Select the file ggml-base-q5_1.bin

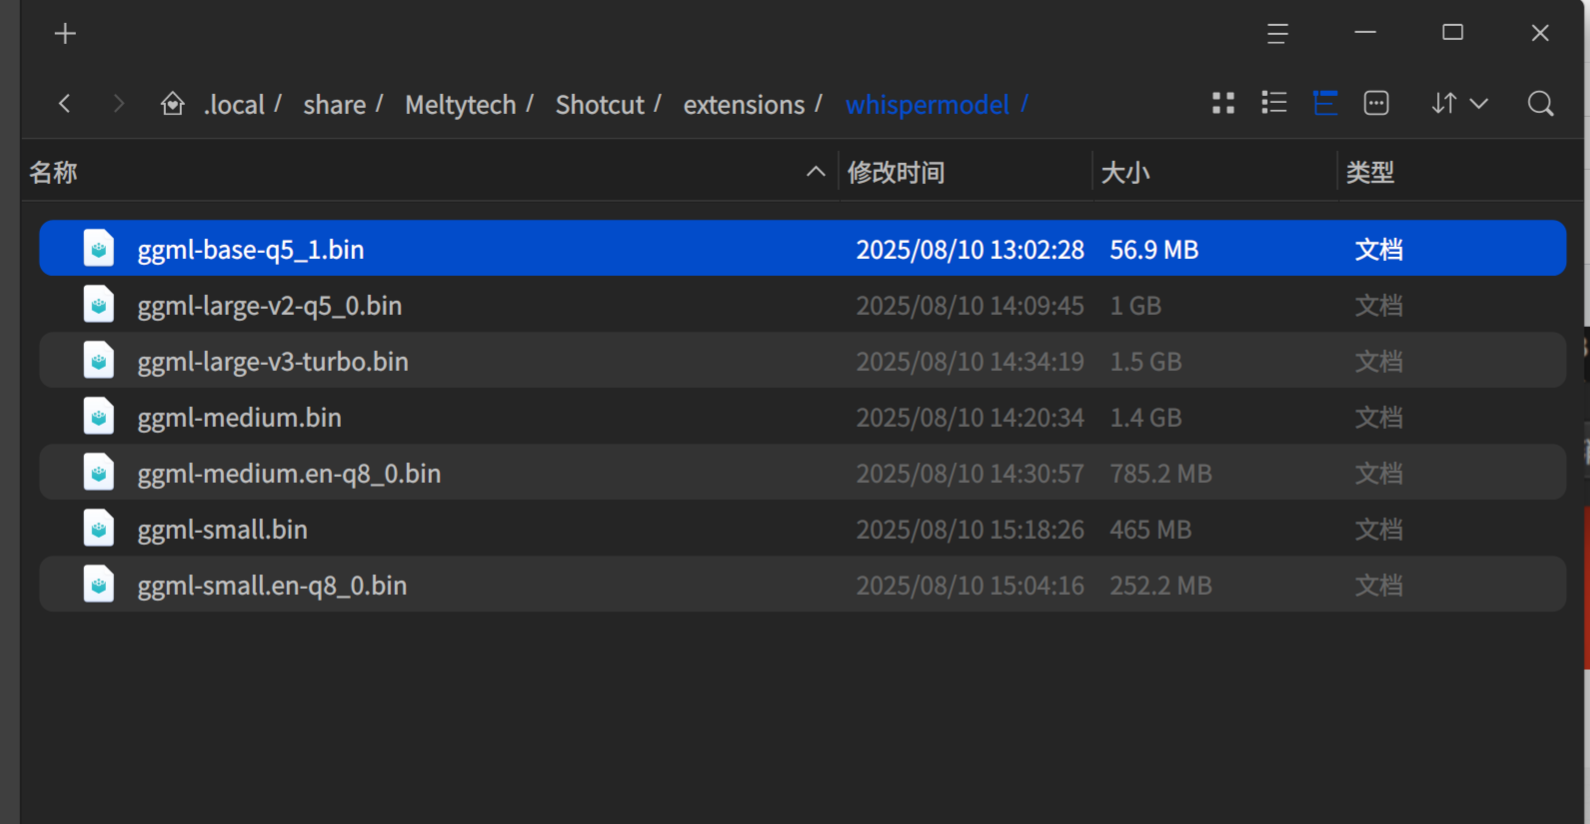802,248
